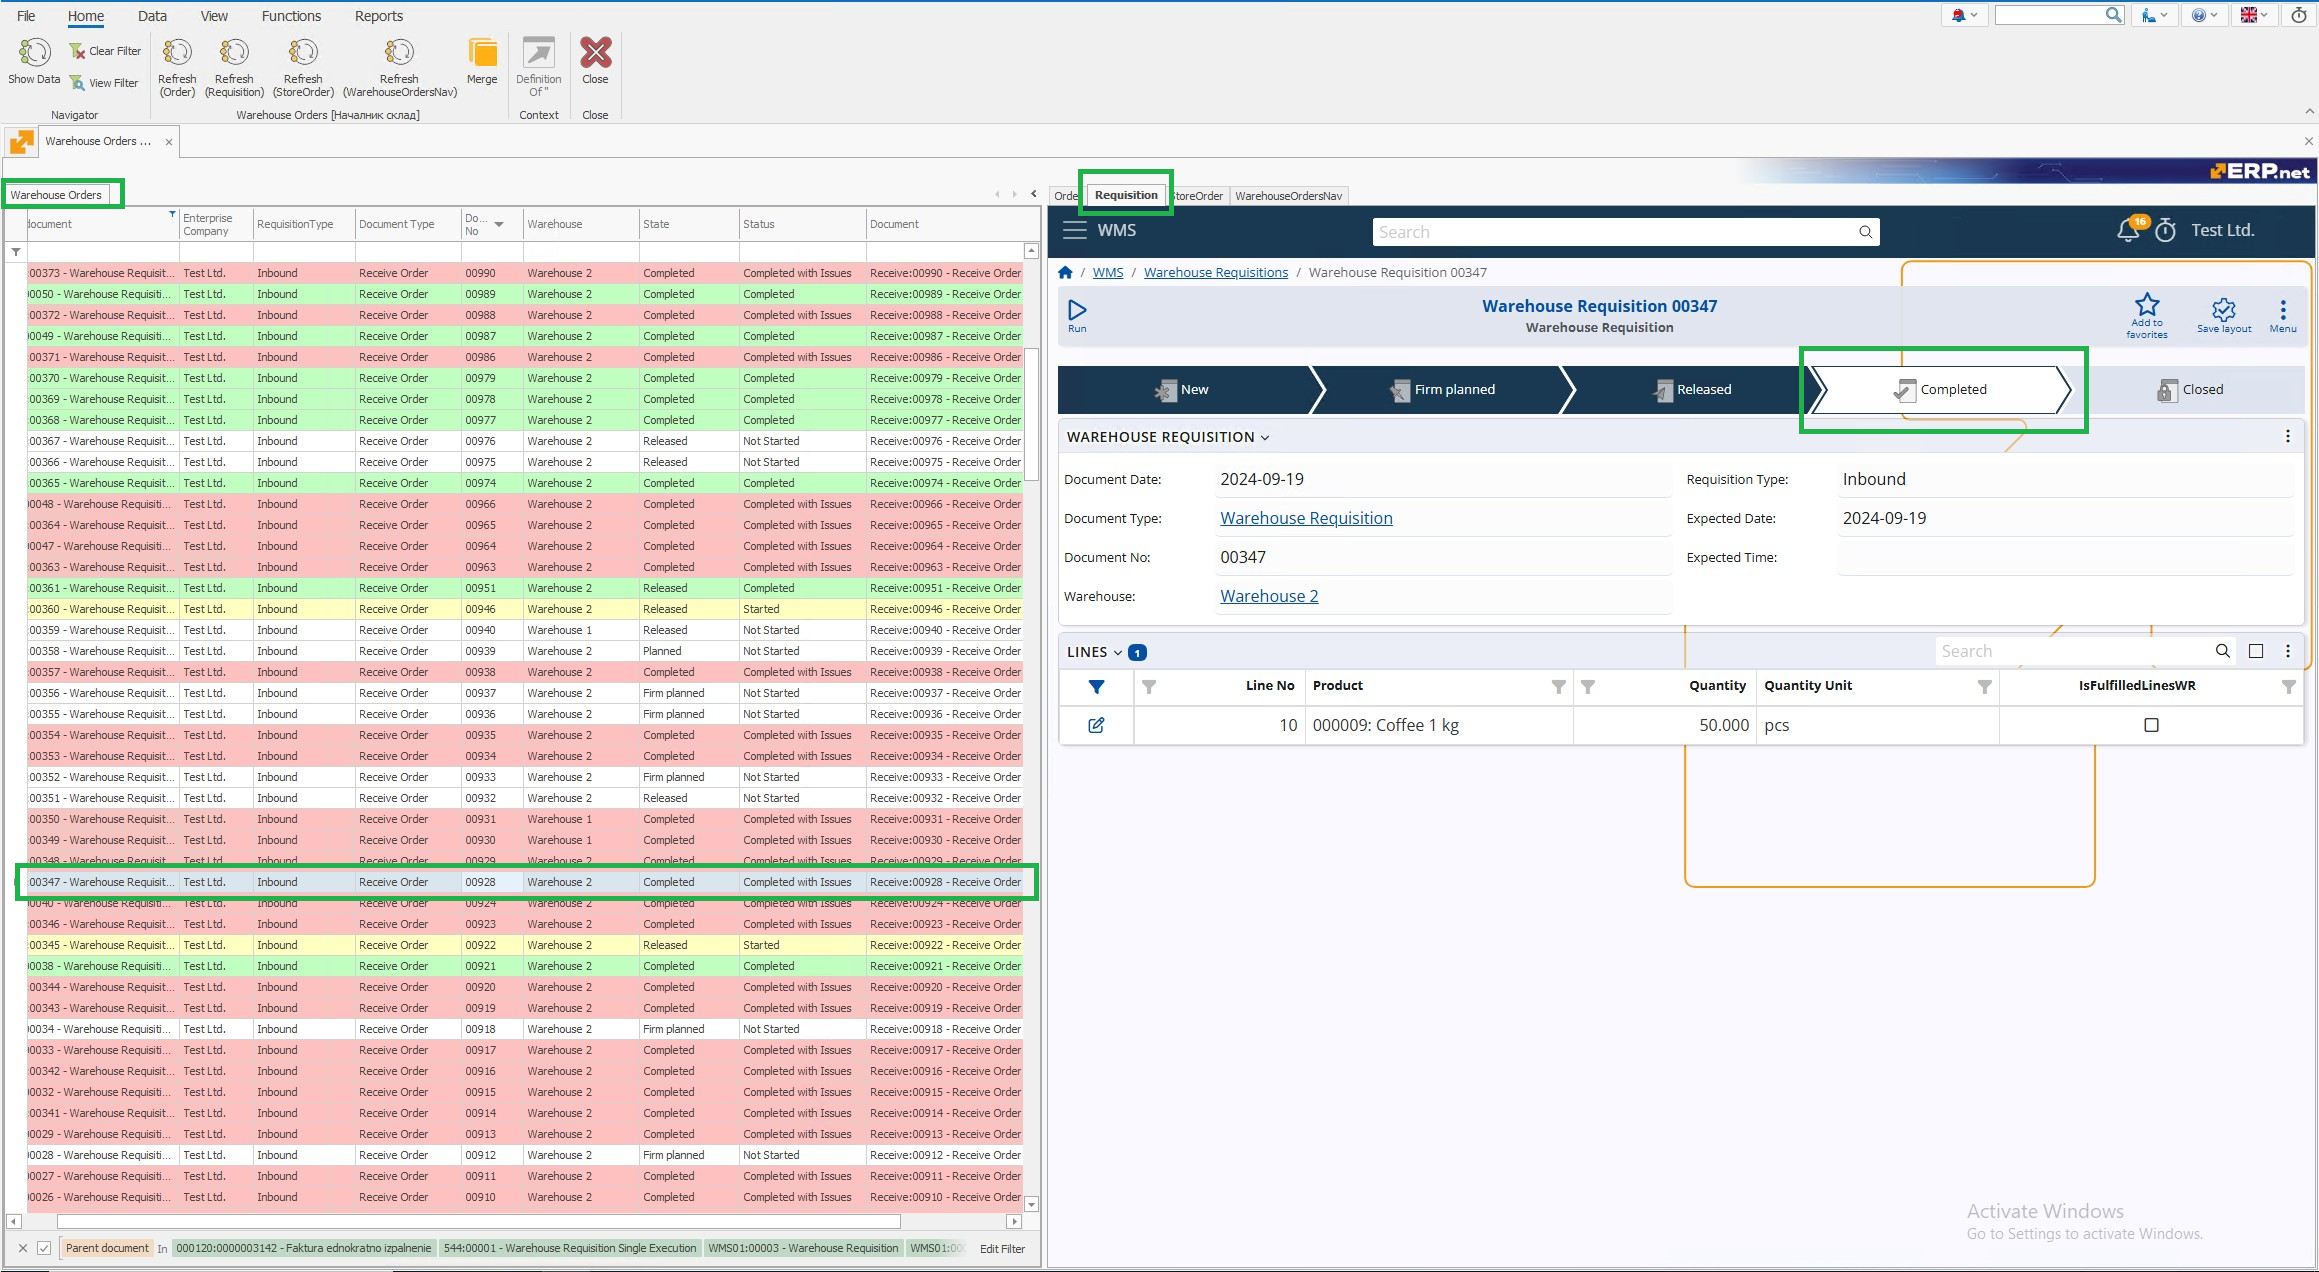Click Refresh (WarehouseOrdersNav) ribbon icon
The width and height of the screenshot is (2319, 1272).
coord(399,67)
